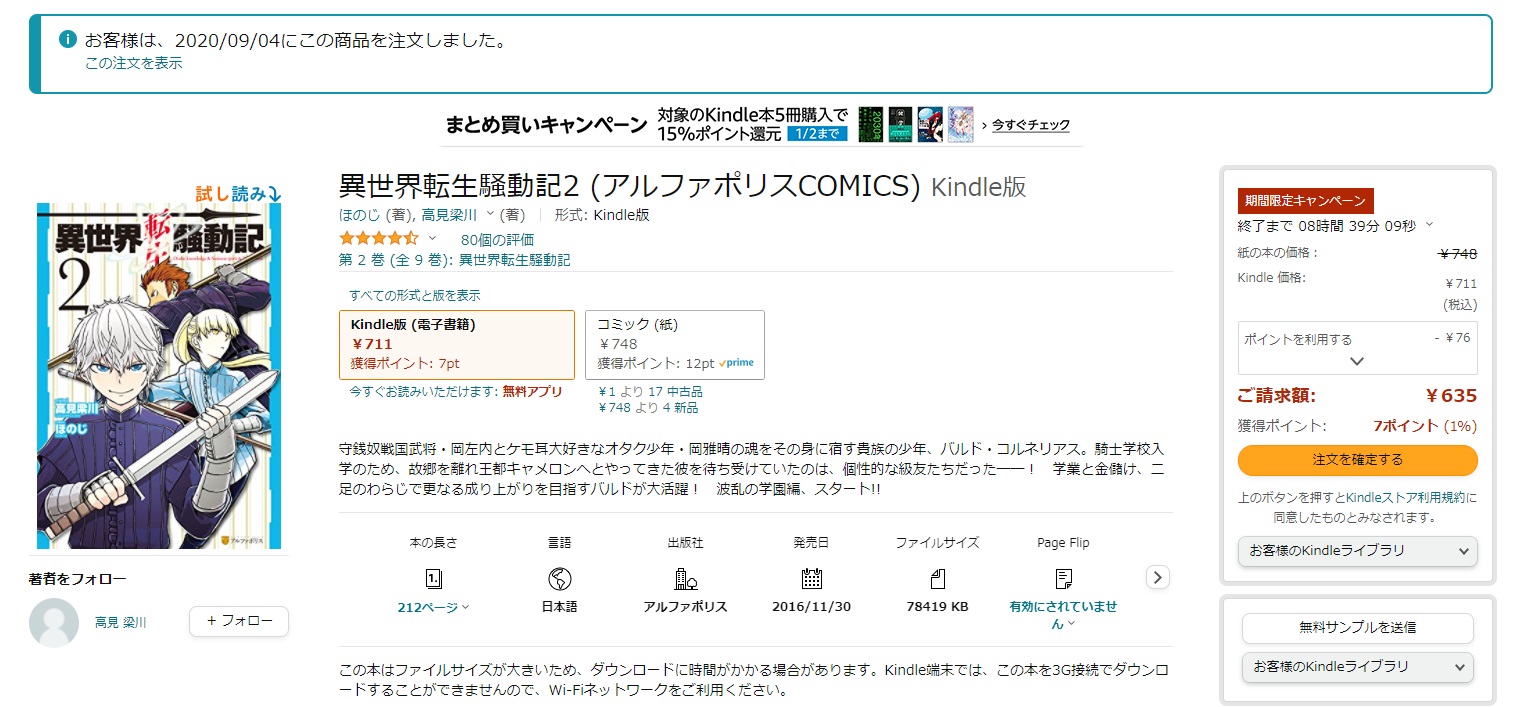Click the file size value 78419 KB
Screen dimensions: 1513x707
[937, 607]
